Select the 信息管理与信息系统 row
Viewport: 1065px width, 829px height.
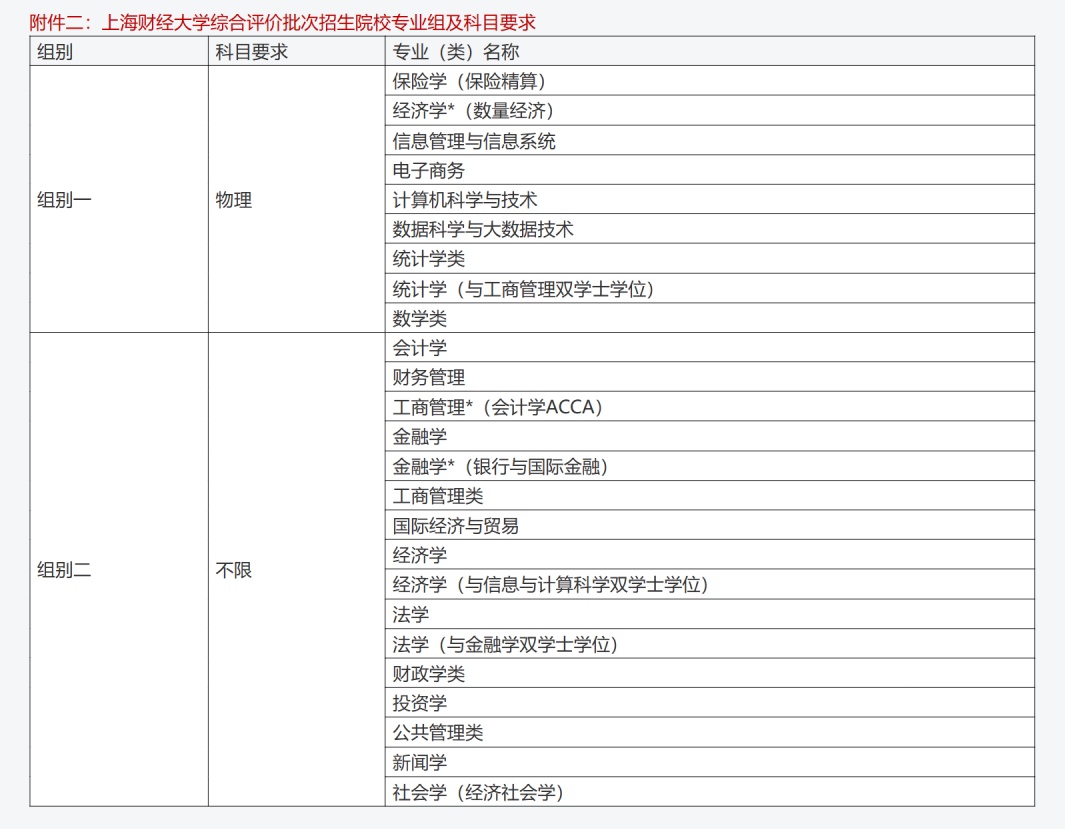[x=710, y=141]
